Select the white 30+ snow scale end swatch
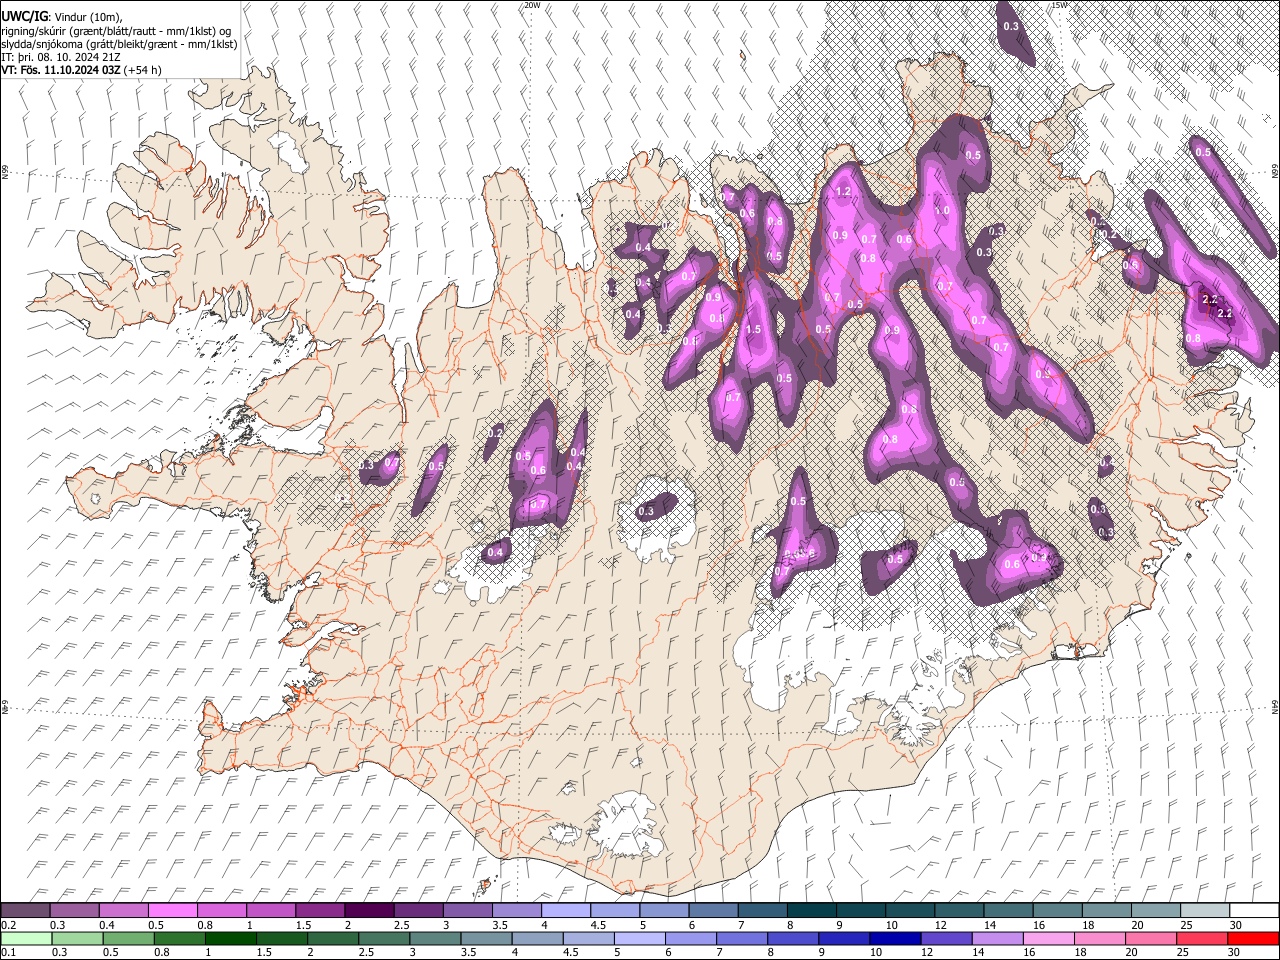The image size is (1280, 960). (1254, 910)
